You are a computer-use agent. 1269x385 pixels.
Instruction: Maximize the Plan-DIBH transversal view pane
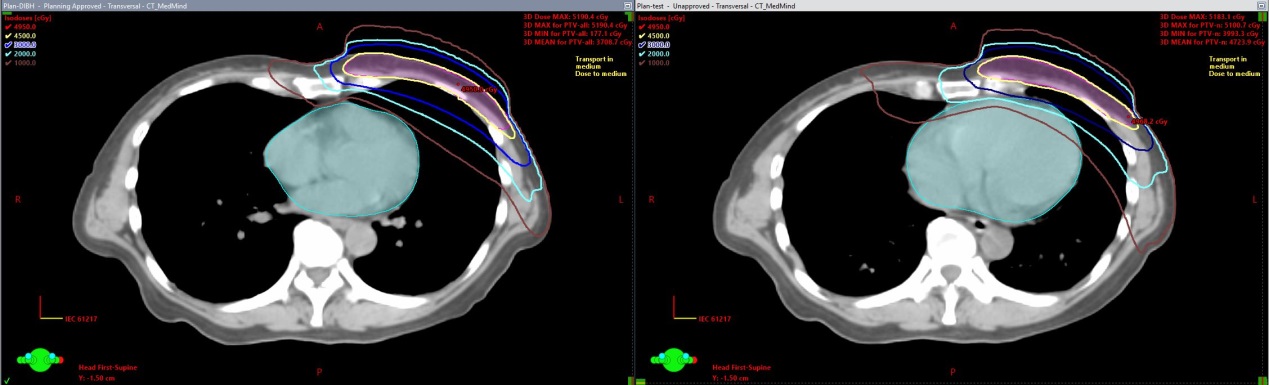tap(627, 6)
